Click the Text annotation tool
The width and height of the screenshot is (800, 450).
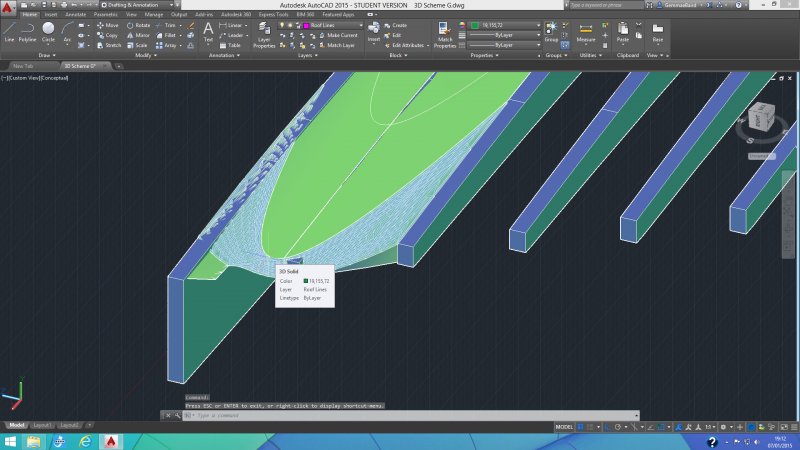(x=208, y=31)
